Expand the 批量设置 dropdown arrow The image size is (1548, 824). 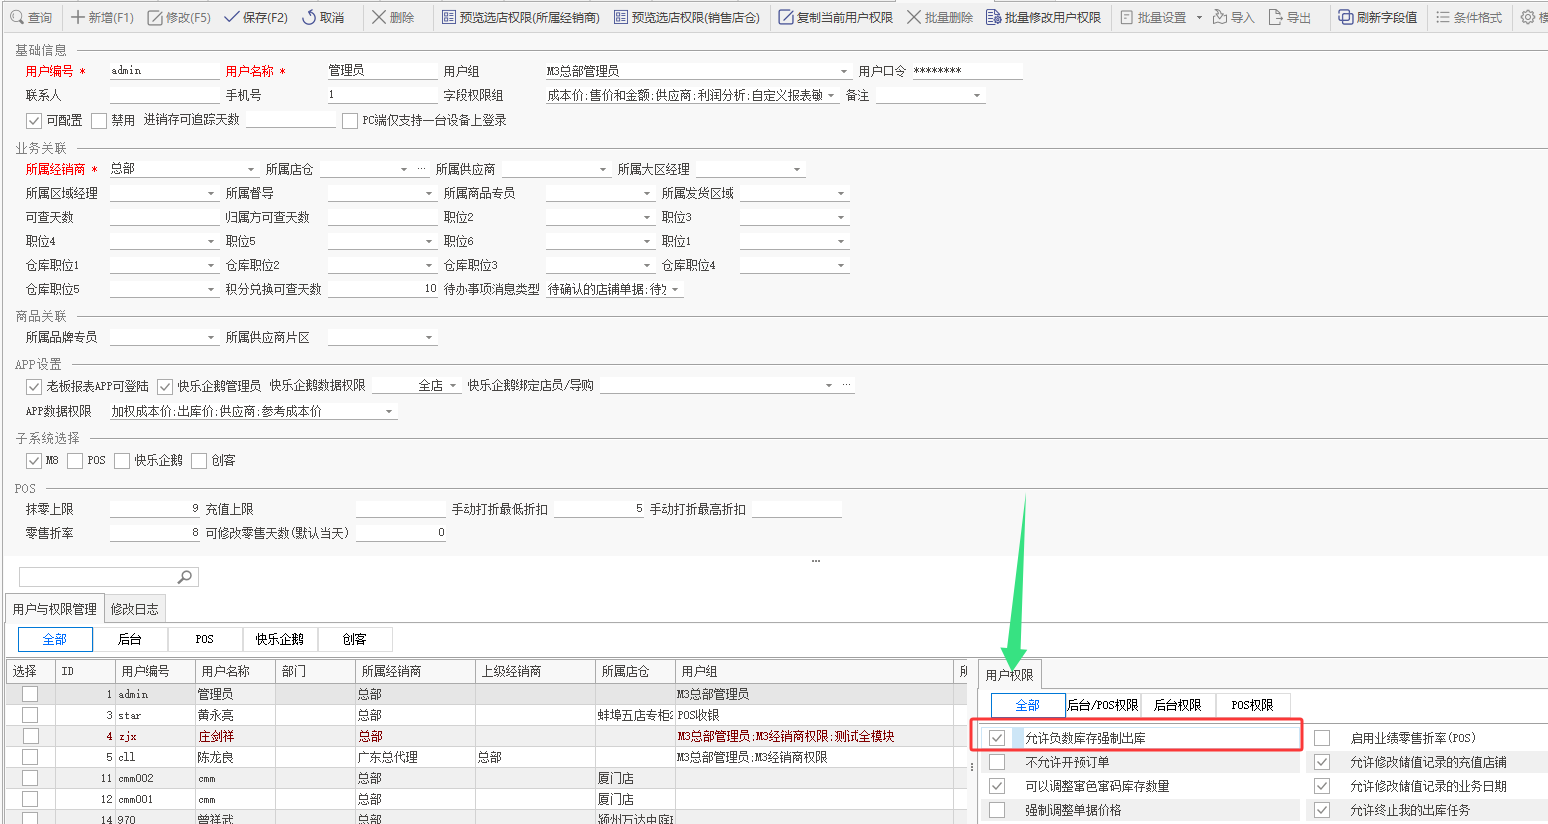(1199, 18)
